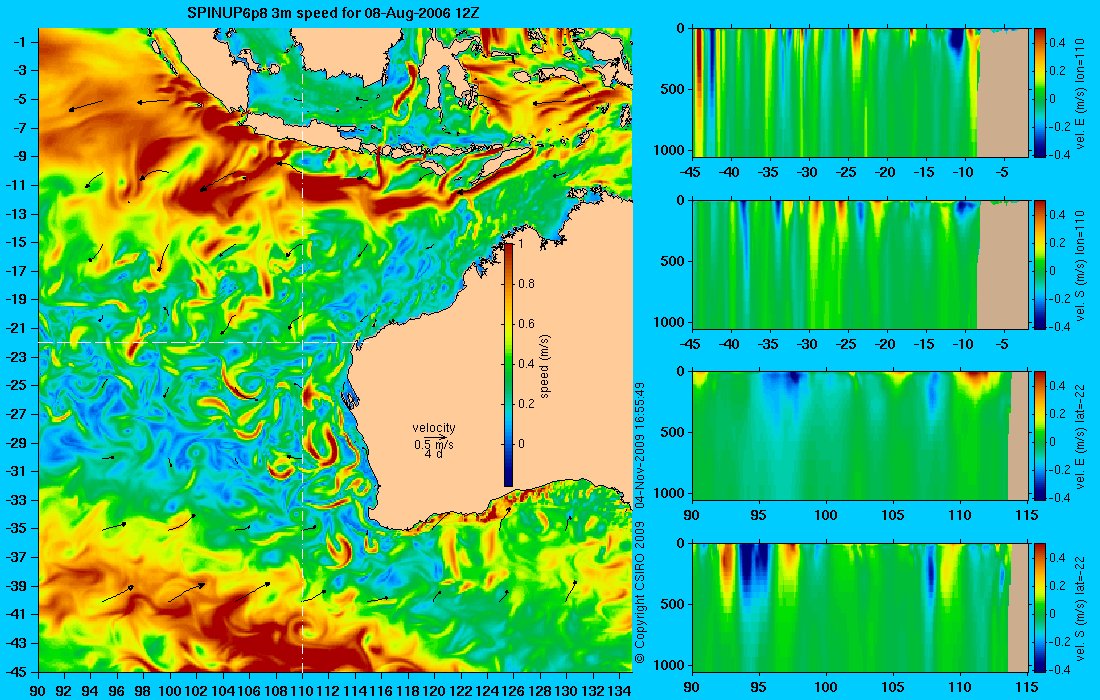Click the '04-Nov-2009 16:55:49' timestamp

pos(639,445)
